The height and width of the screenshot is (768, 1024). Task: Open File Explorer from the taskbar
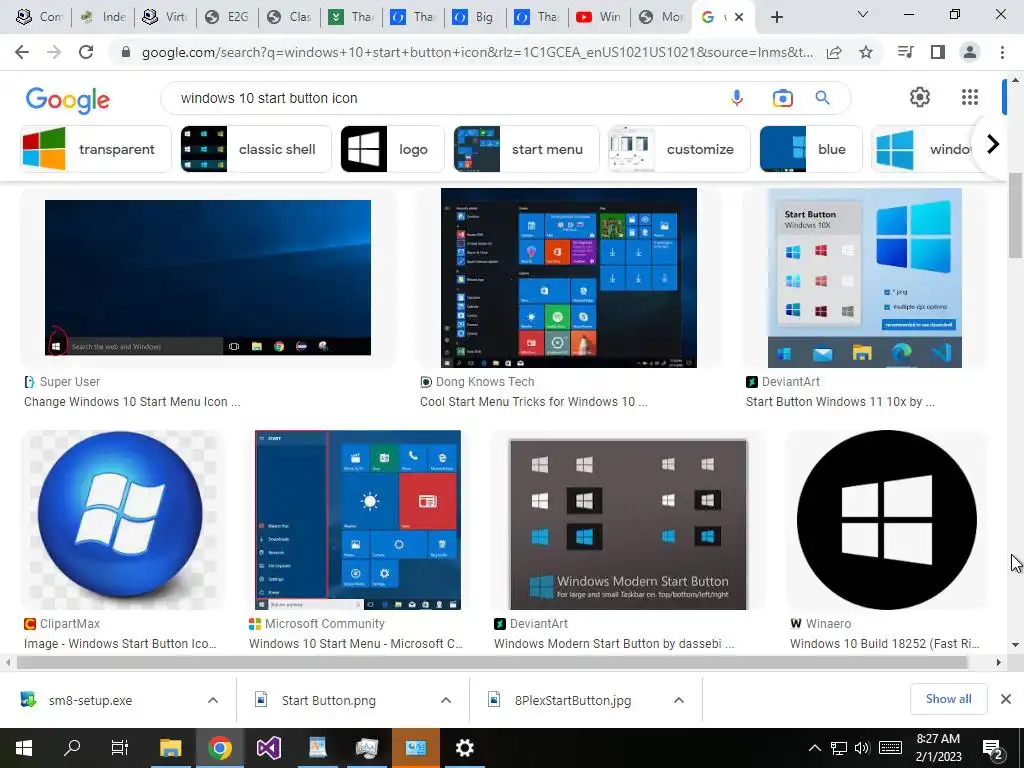[170, 748]
